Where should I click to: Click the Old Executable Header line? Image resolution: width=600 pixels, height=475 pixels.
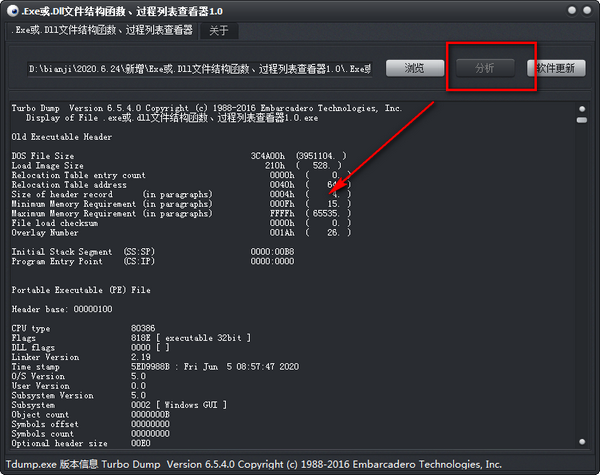coord(62,137)
